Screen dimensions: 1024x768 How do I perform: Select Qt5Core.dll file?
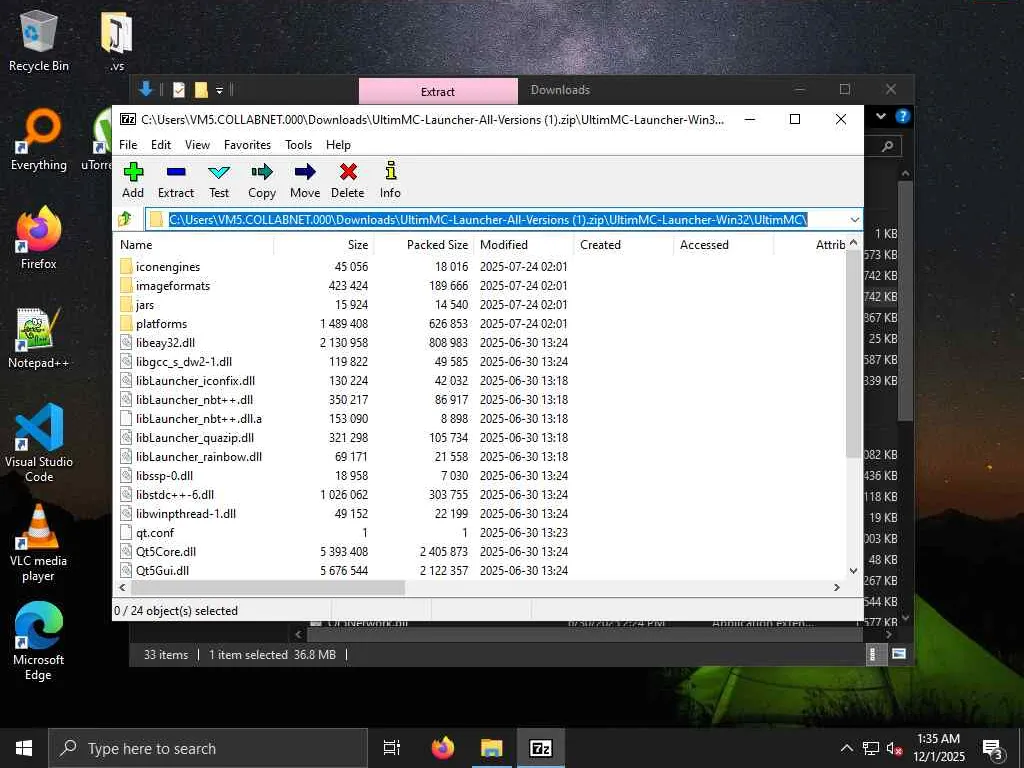click(166, 551)
